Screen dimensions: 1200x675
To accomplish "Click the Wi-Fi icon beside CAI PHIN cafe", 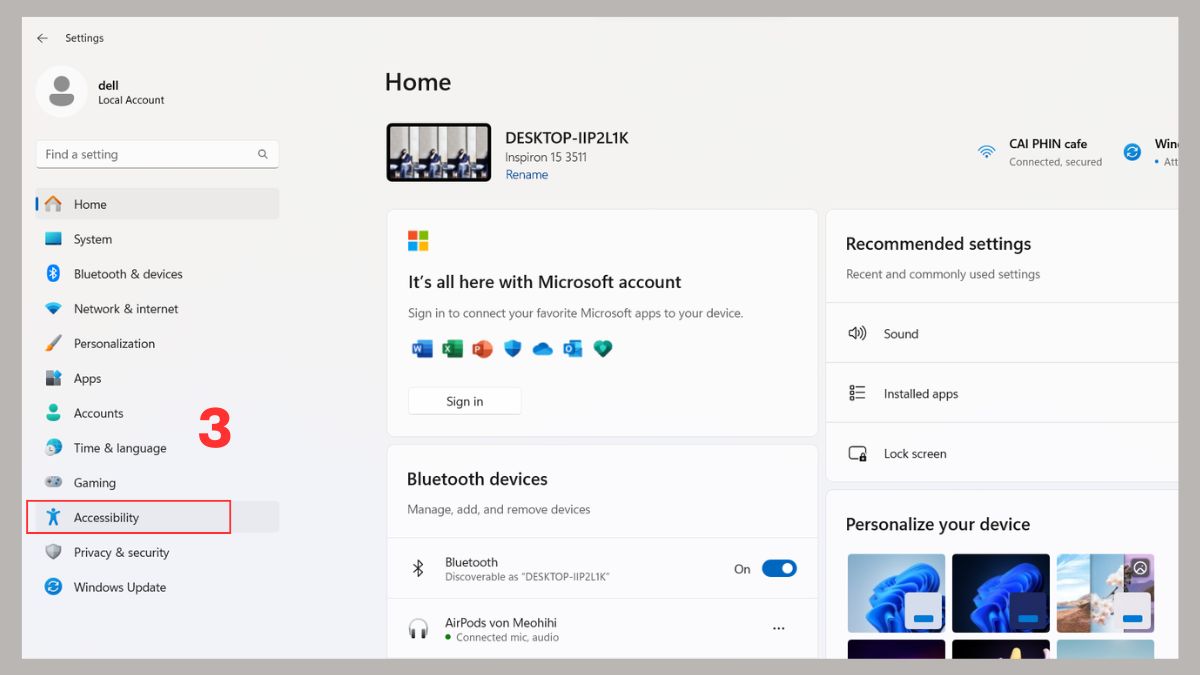I will point(987,152).
